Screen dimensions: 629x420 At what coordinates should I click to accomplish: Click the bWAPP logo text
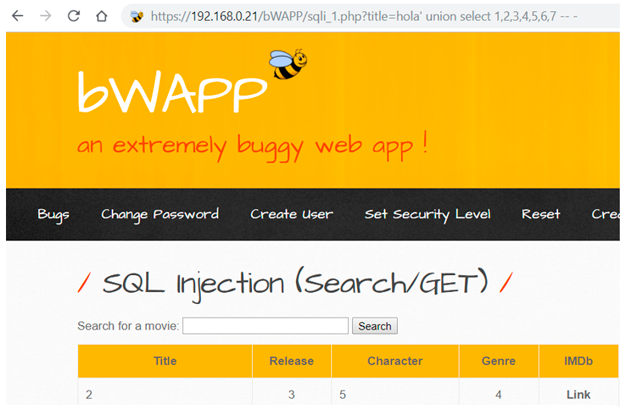click(x=172, y=93)
